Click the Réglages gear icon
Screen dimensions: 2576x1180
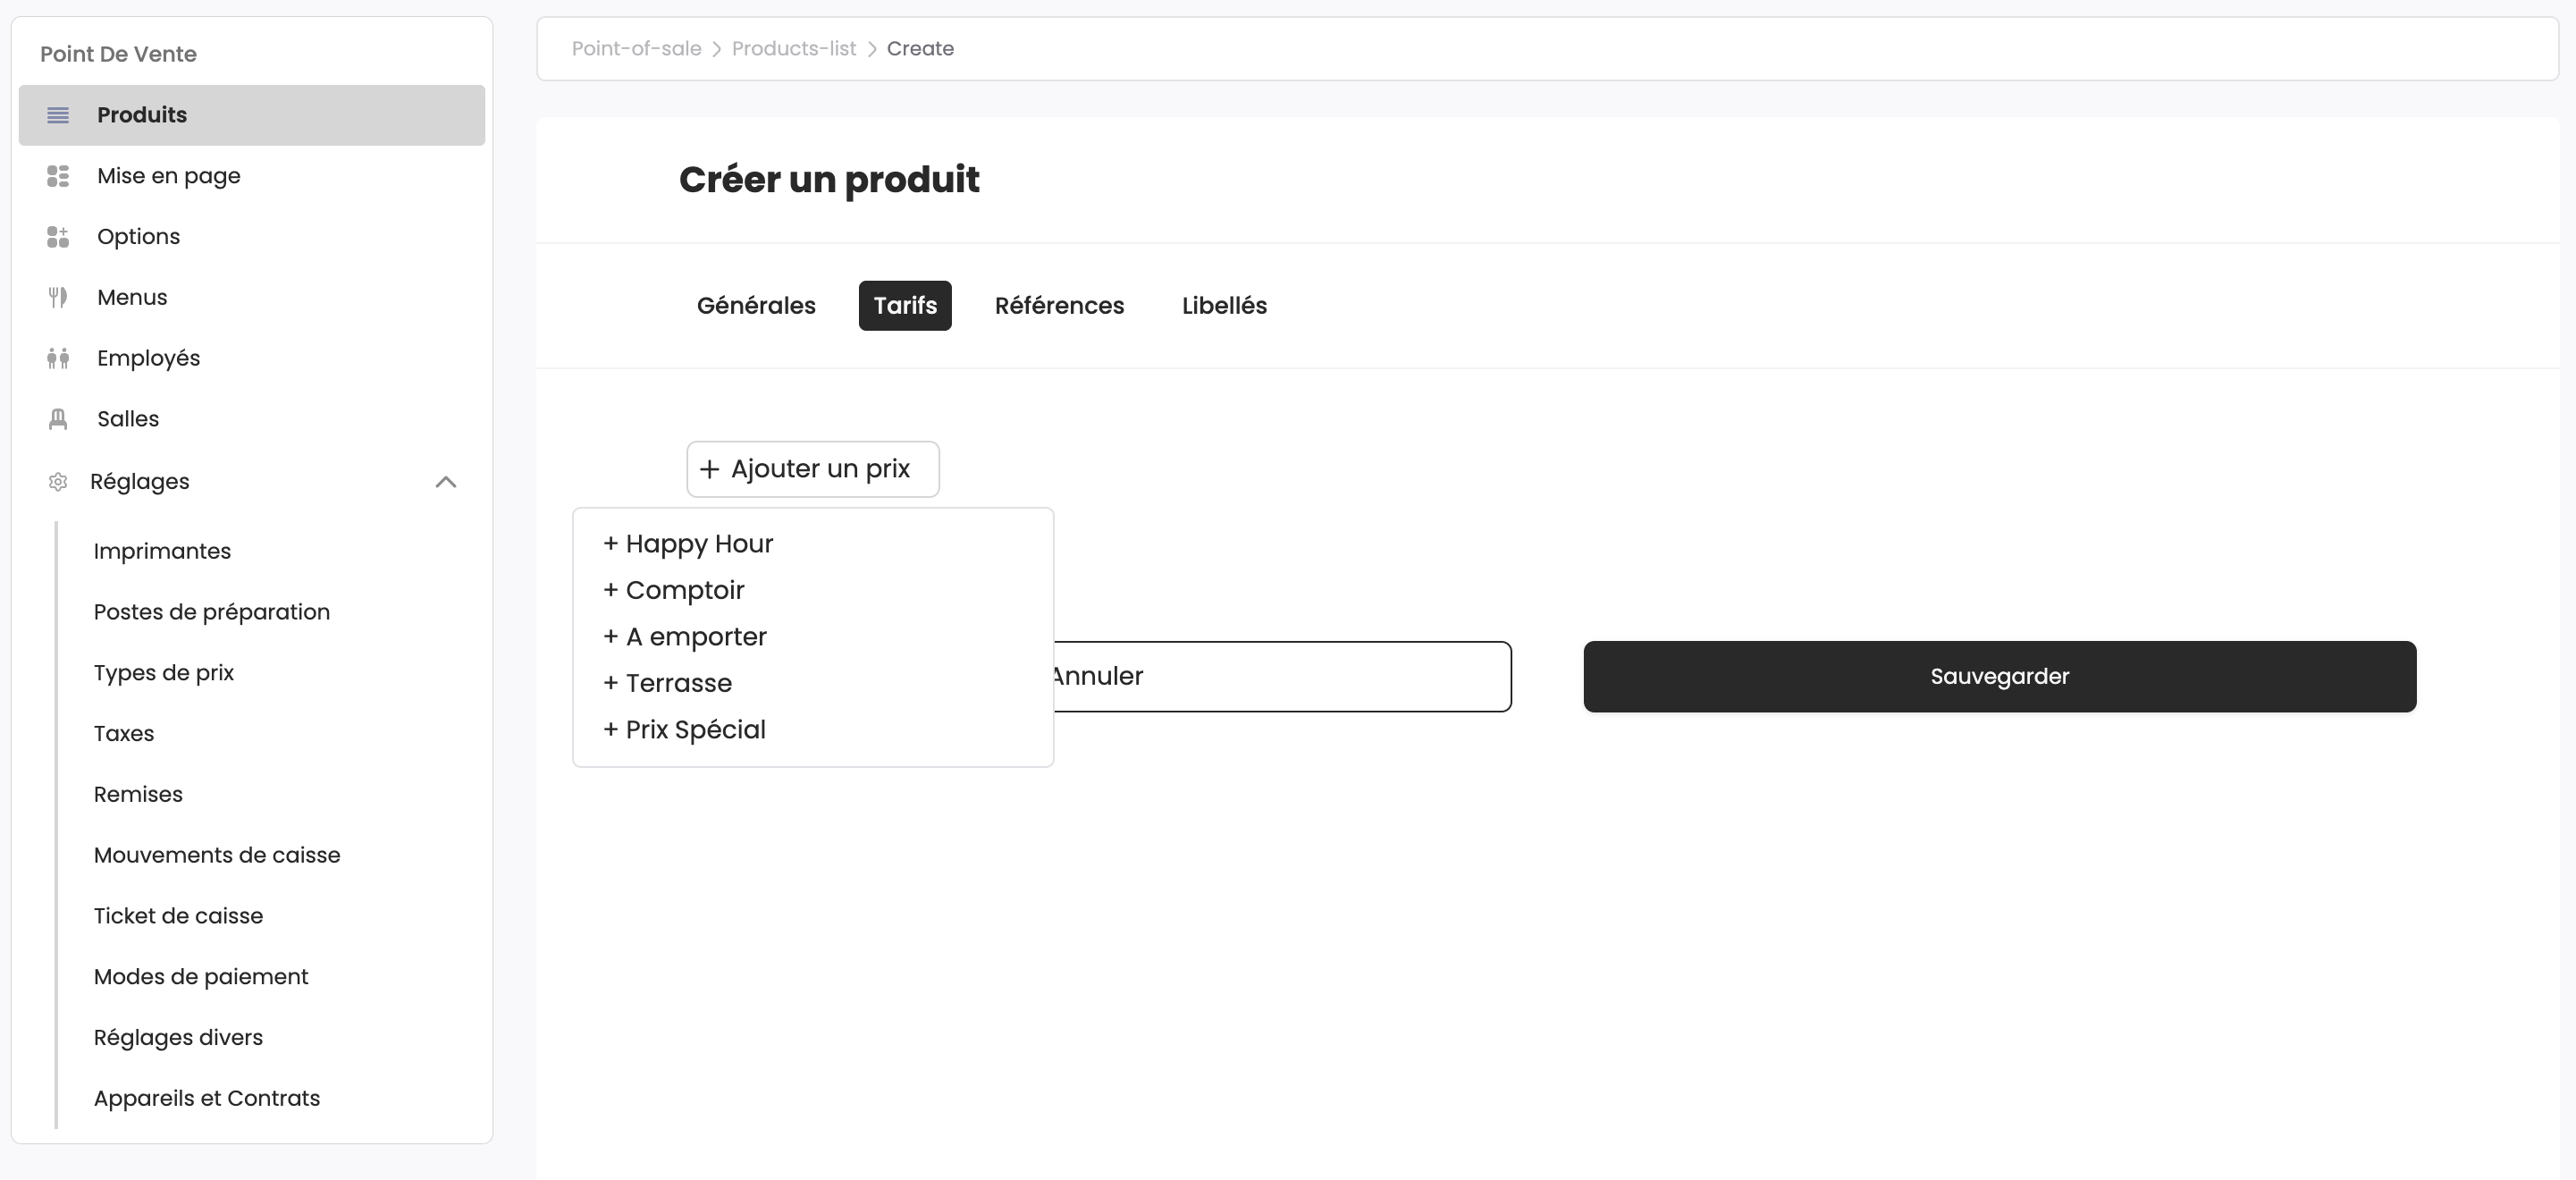click(x=58, y=482)
